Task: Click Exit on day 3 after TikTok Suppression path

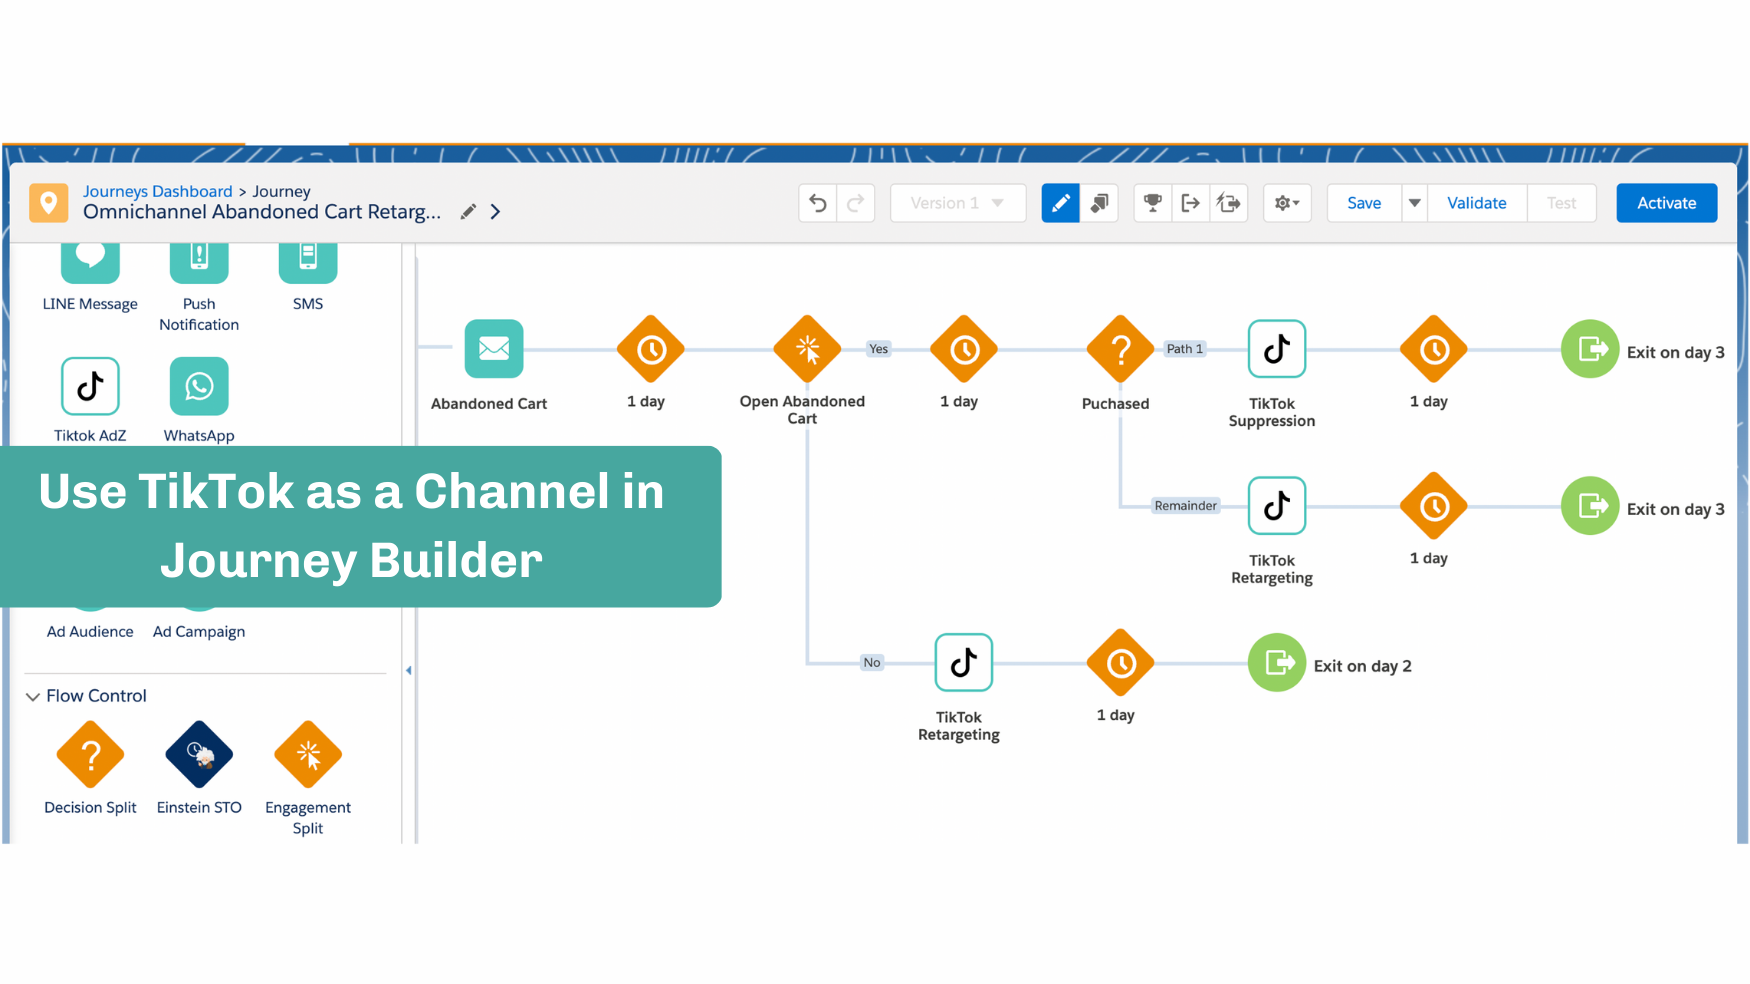Action: (x=1590, y=349)
